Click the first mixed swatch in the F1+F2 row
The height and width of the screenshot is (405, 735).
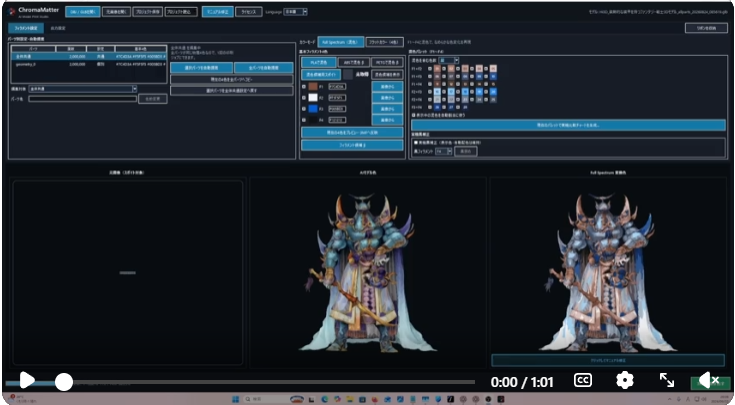[x=437, y=68]
